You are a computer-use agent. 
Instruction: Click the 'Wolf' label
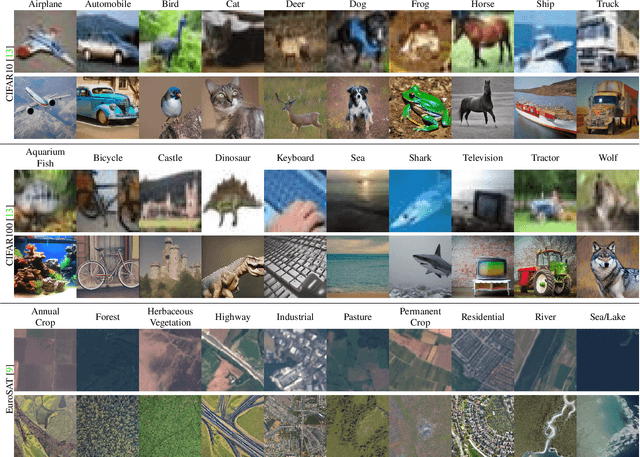pyautogui.click(x=608, y=158)
